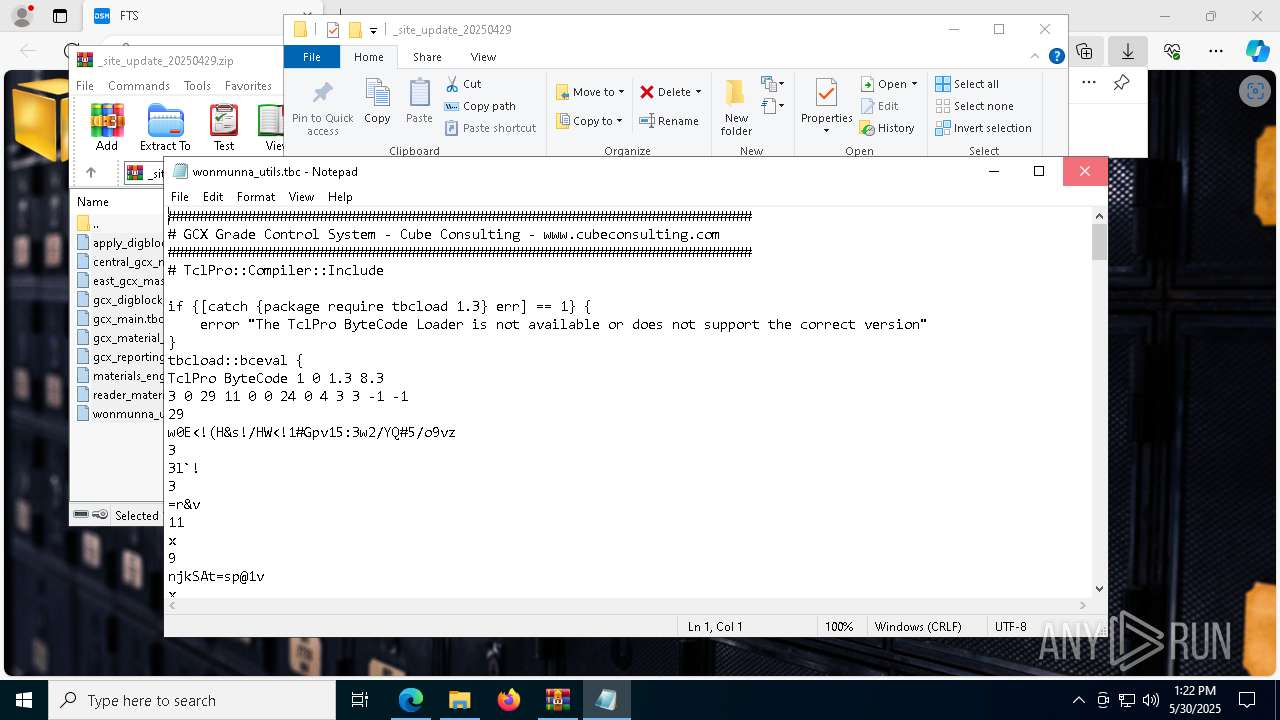The image size is (1280, 720).
Task: Click Paste shortcut in Explorer ribbon
Action: (490, 128)
